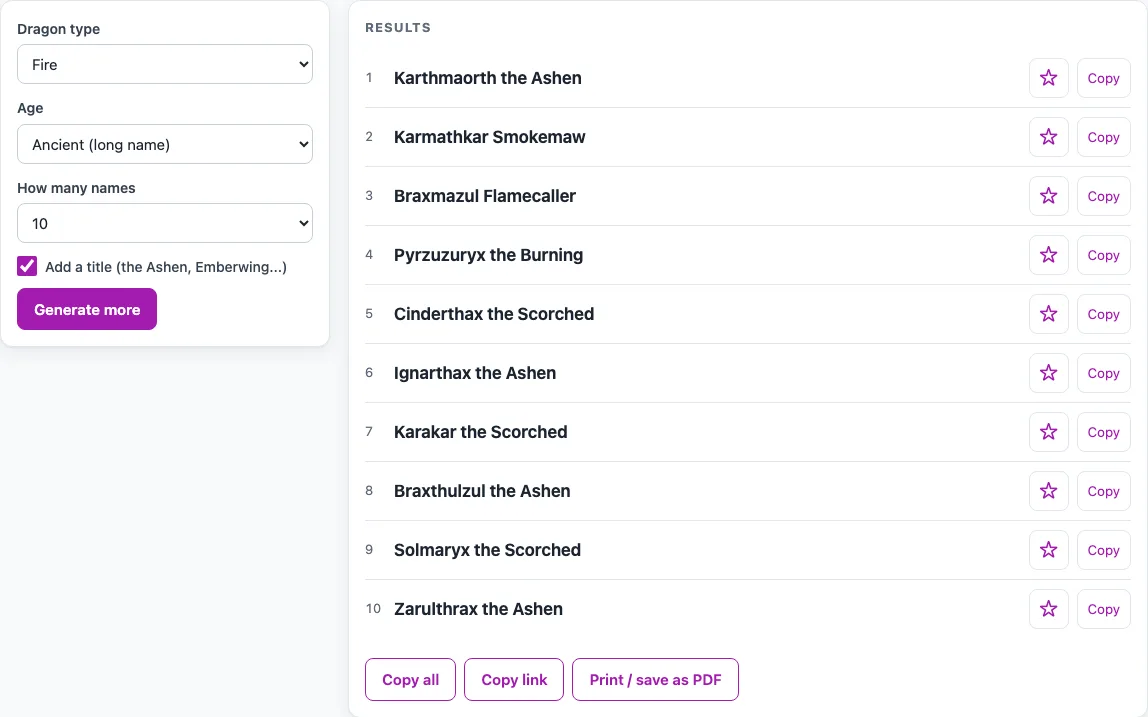
Task: Copy Karakar the Scorched
Action: pyautogui.click(x=1103, y=432)
